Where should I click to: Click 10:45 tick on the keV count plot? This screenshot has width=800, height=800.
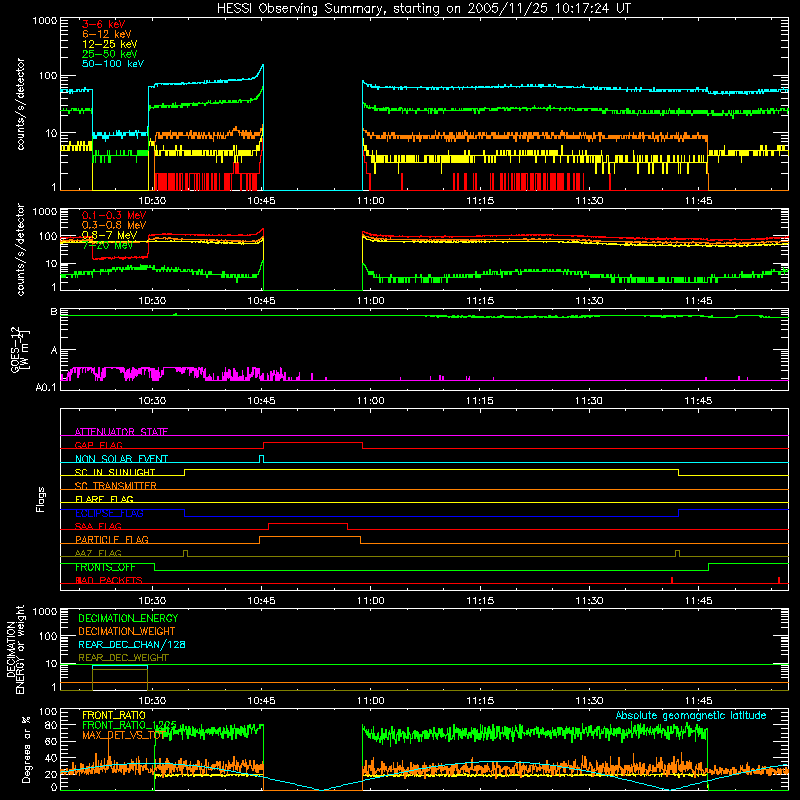[x=261, y=201]
